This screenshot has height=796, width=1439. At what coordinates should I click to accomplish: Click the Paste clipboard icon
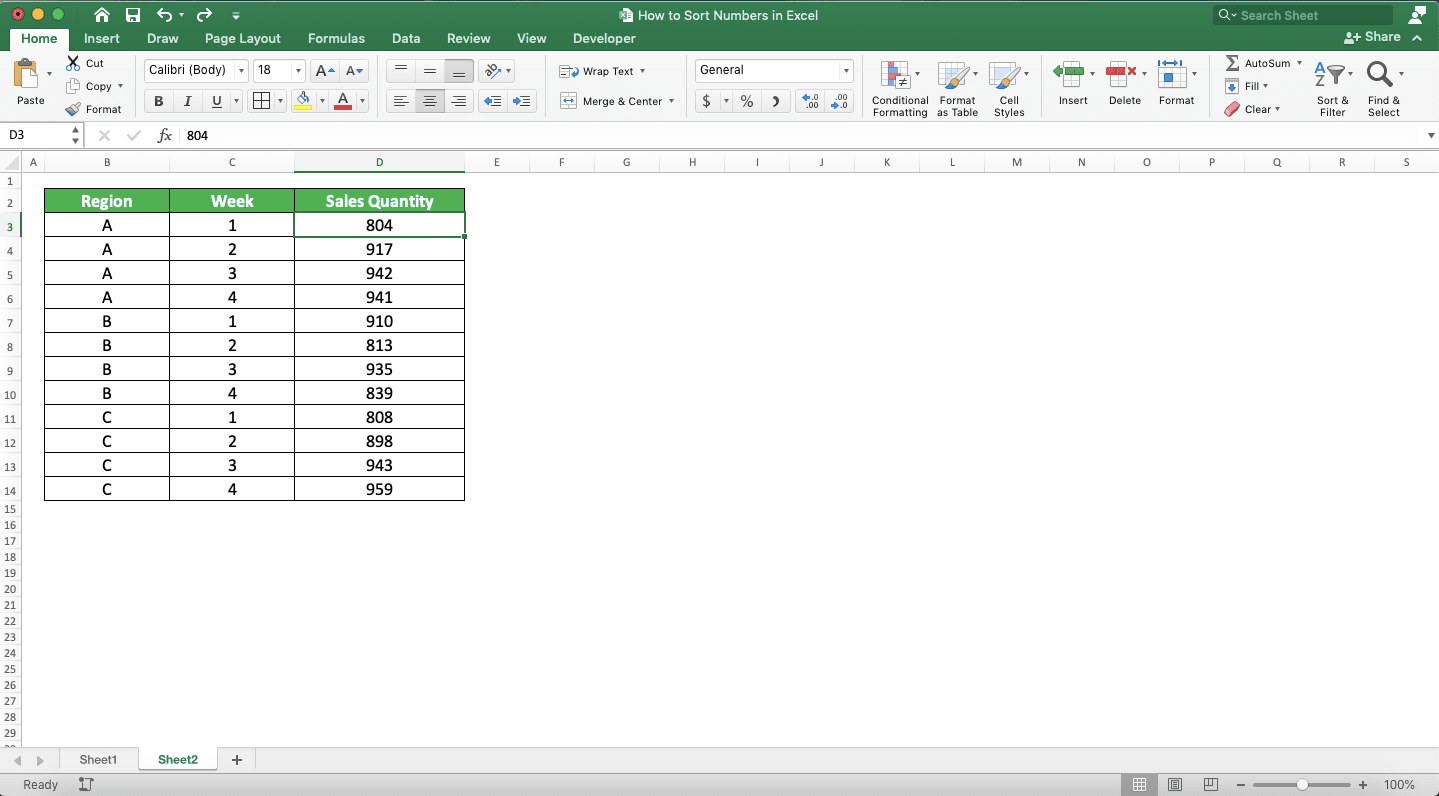(26, 75)
